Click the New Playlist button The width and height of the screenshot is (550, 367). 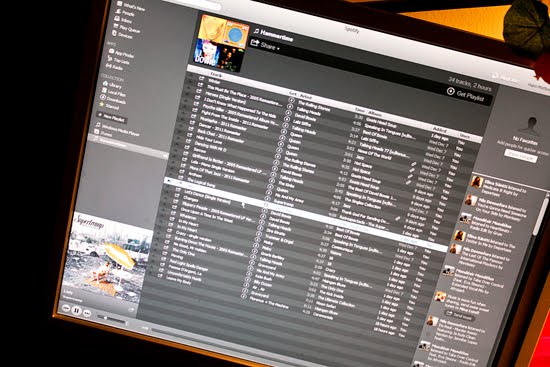pos(112,118)
